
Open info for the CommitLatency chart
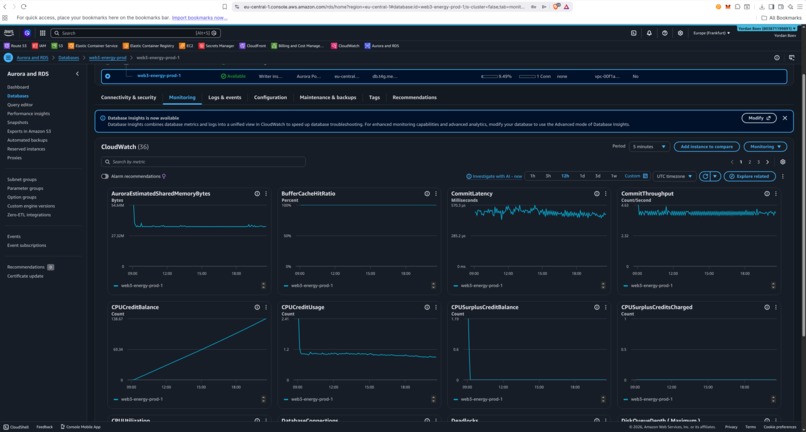597,194
